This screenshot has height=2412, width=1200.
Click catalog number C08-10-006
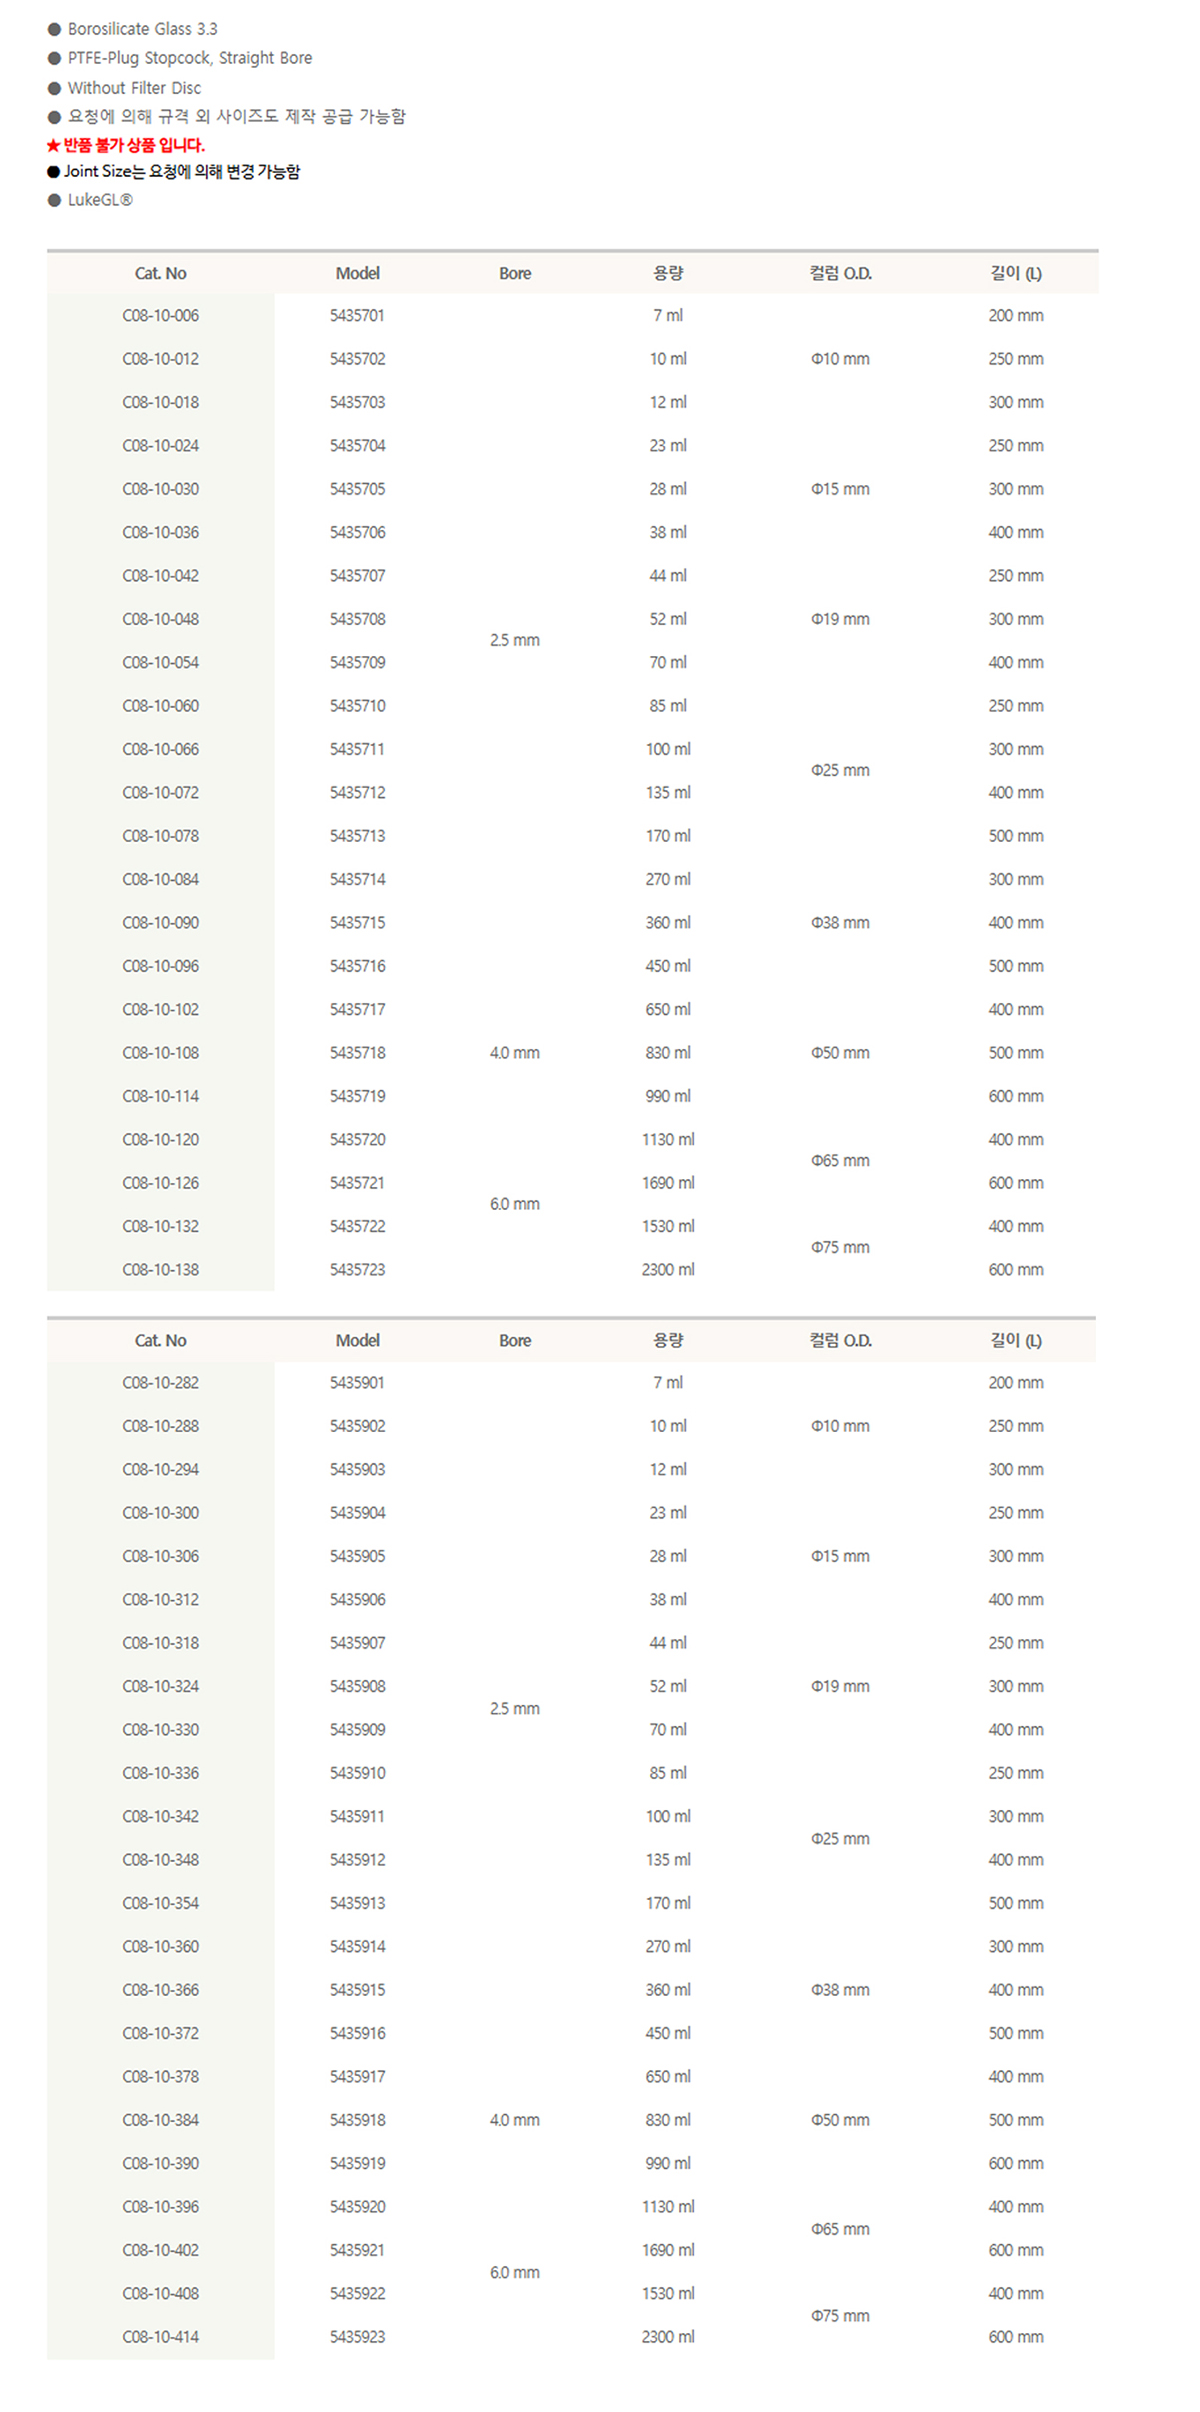pyautogui.click(x=160, y=316)
